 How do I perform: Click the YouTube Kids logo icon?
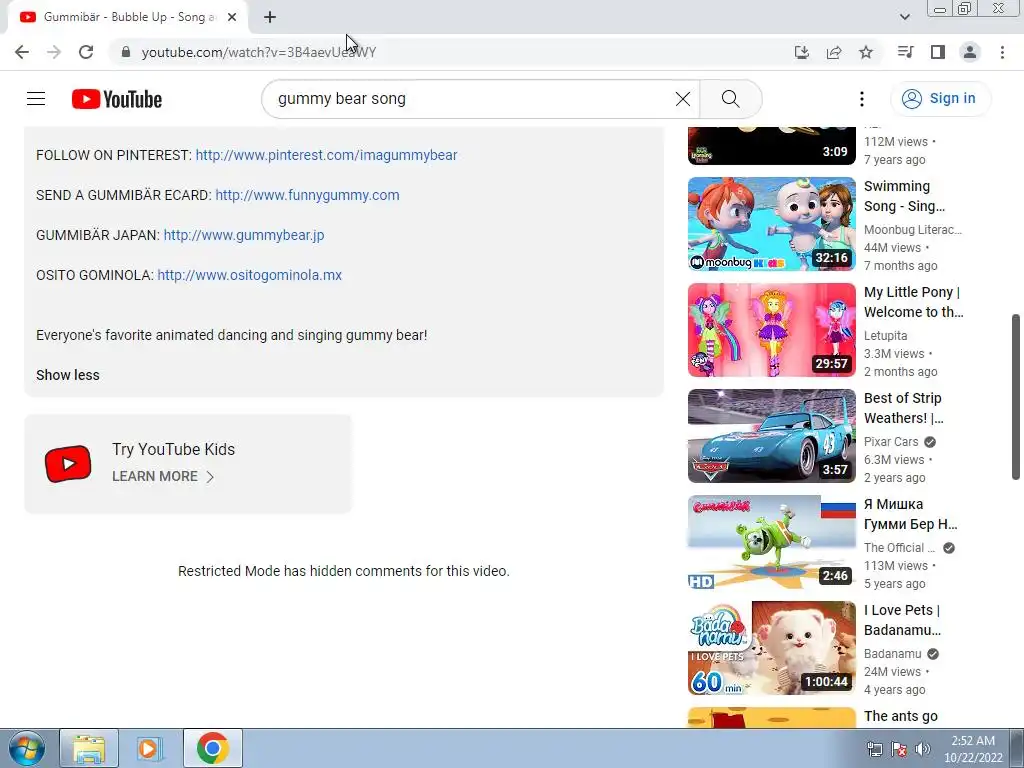(x=68, y=464)
